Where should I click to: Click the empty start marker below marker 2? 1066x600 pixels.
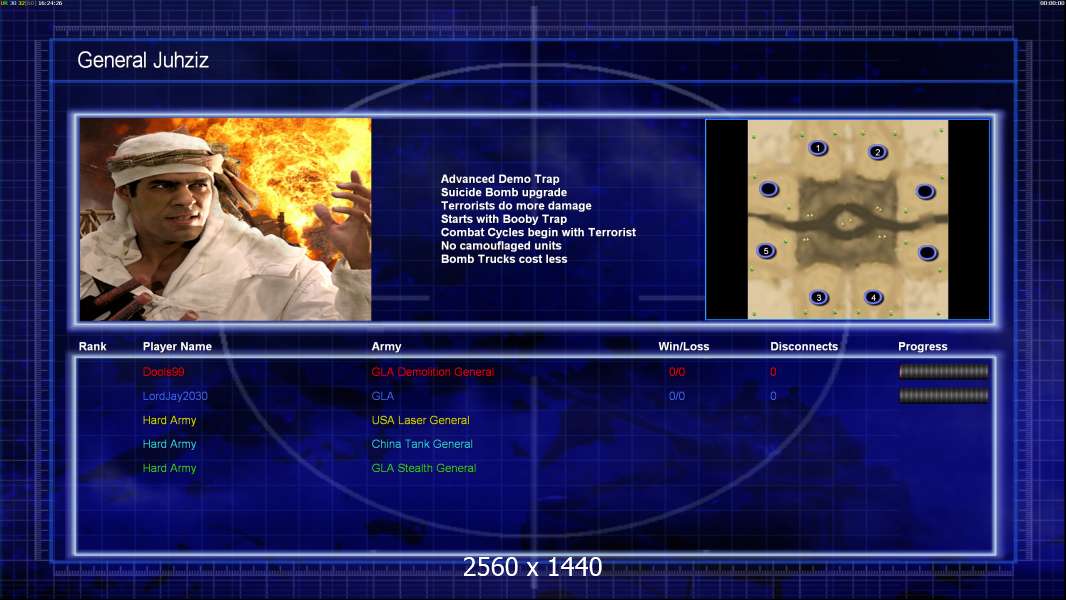point(925,191)
